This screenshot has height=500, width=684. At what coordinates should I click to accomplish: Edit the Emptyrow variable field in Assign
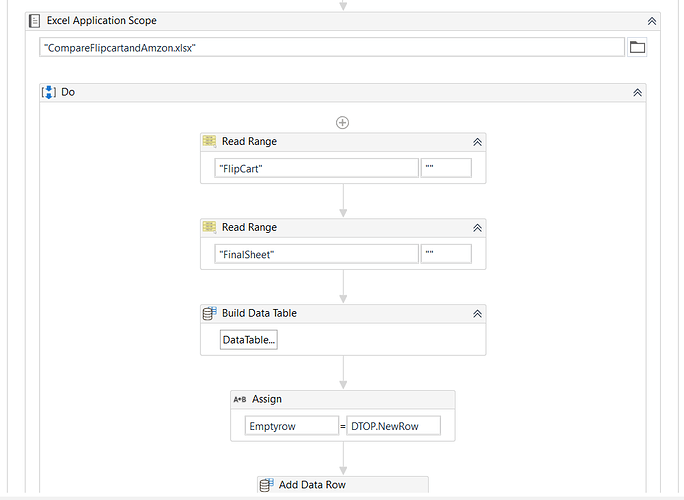[291, 426]
